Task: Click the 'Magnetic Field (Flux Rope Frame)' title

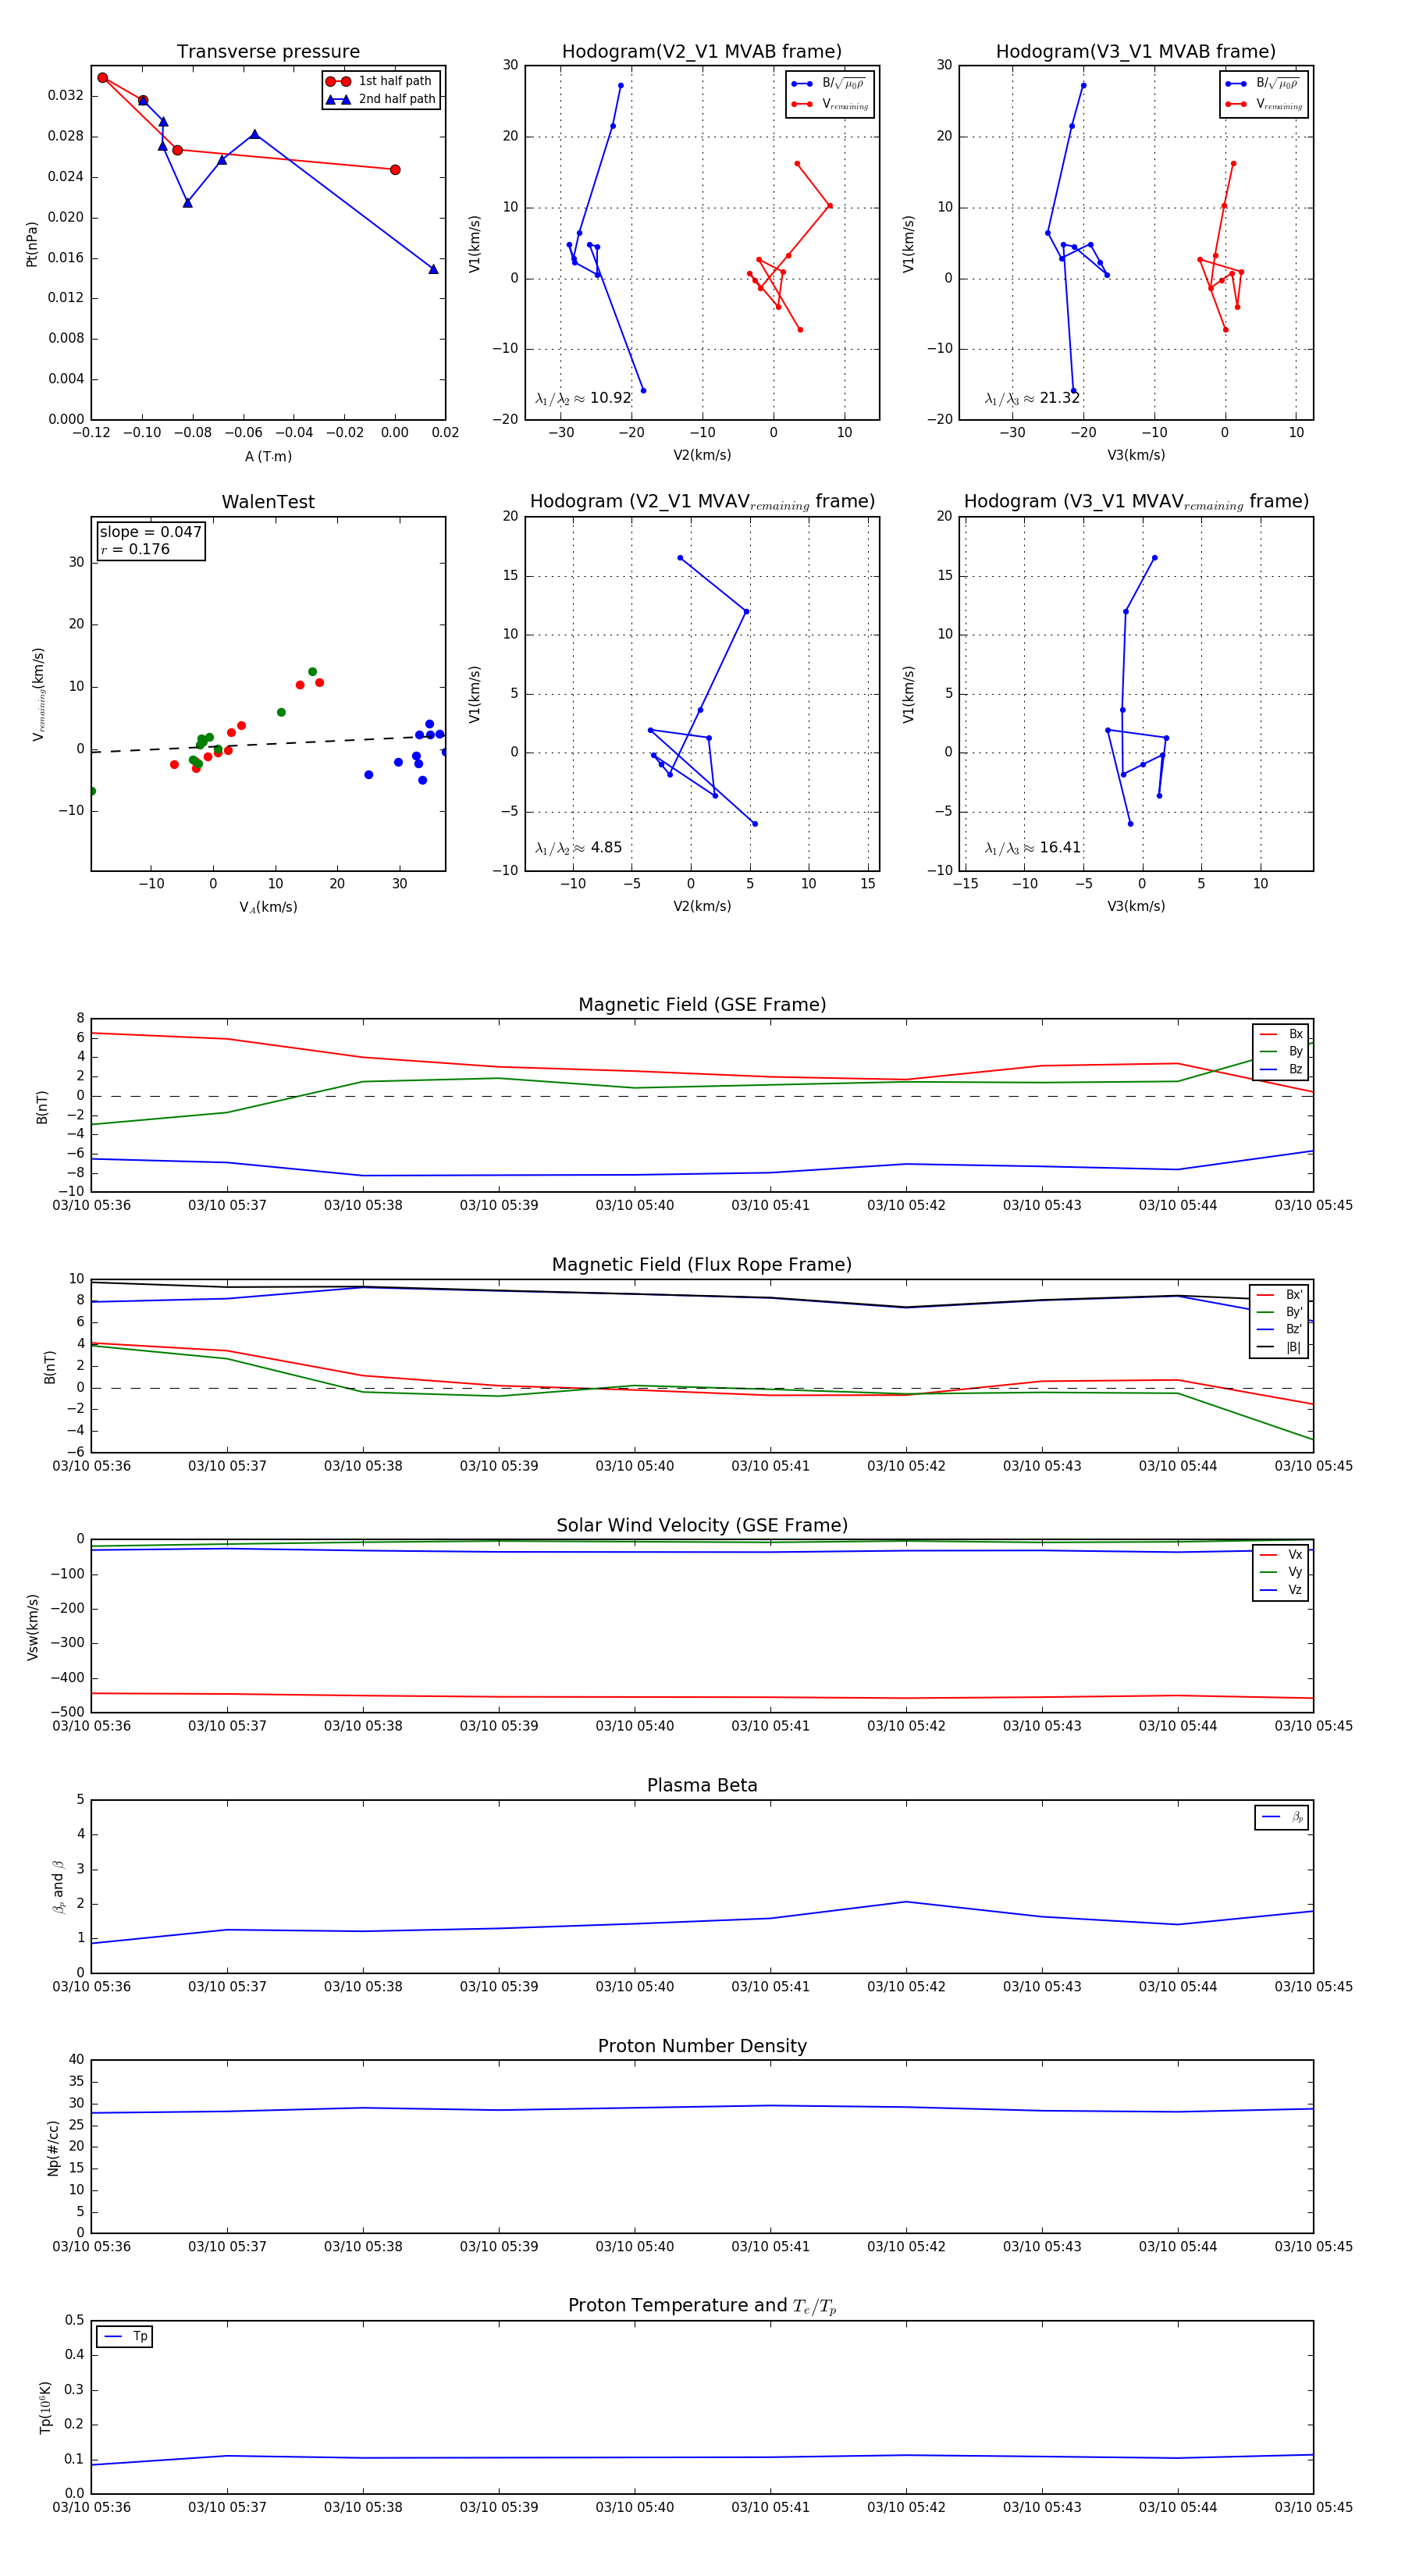Action: [x=702, y=1265]
